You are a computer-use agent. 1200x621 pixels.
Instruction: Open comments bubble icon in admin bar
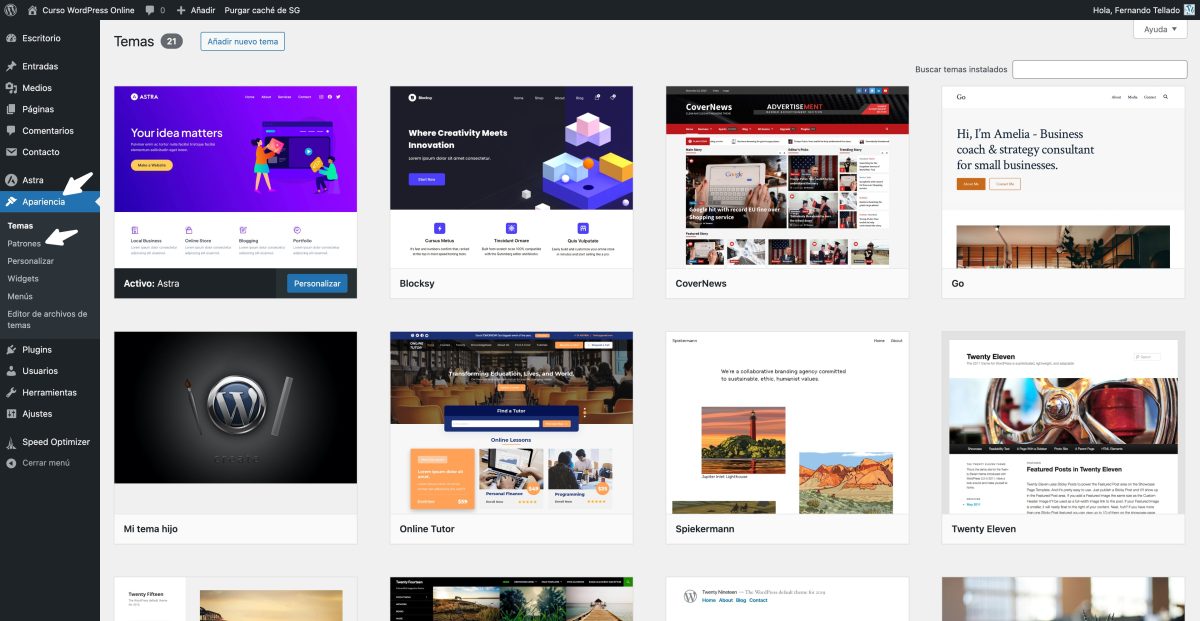(149, 9)
